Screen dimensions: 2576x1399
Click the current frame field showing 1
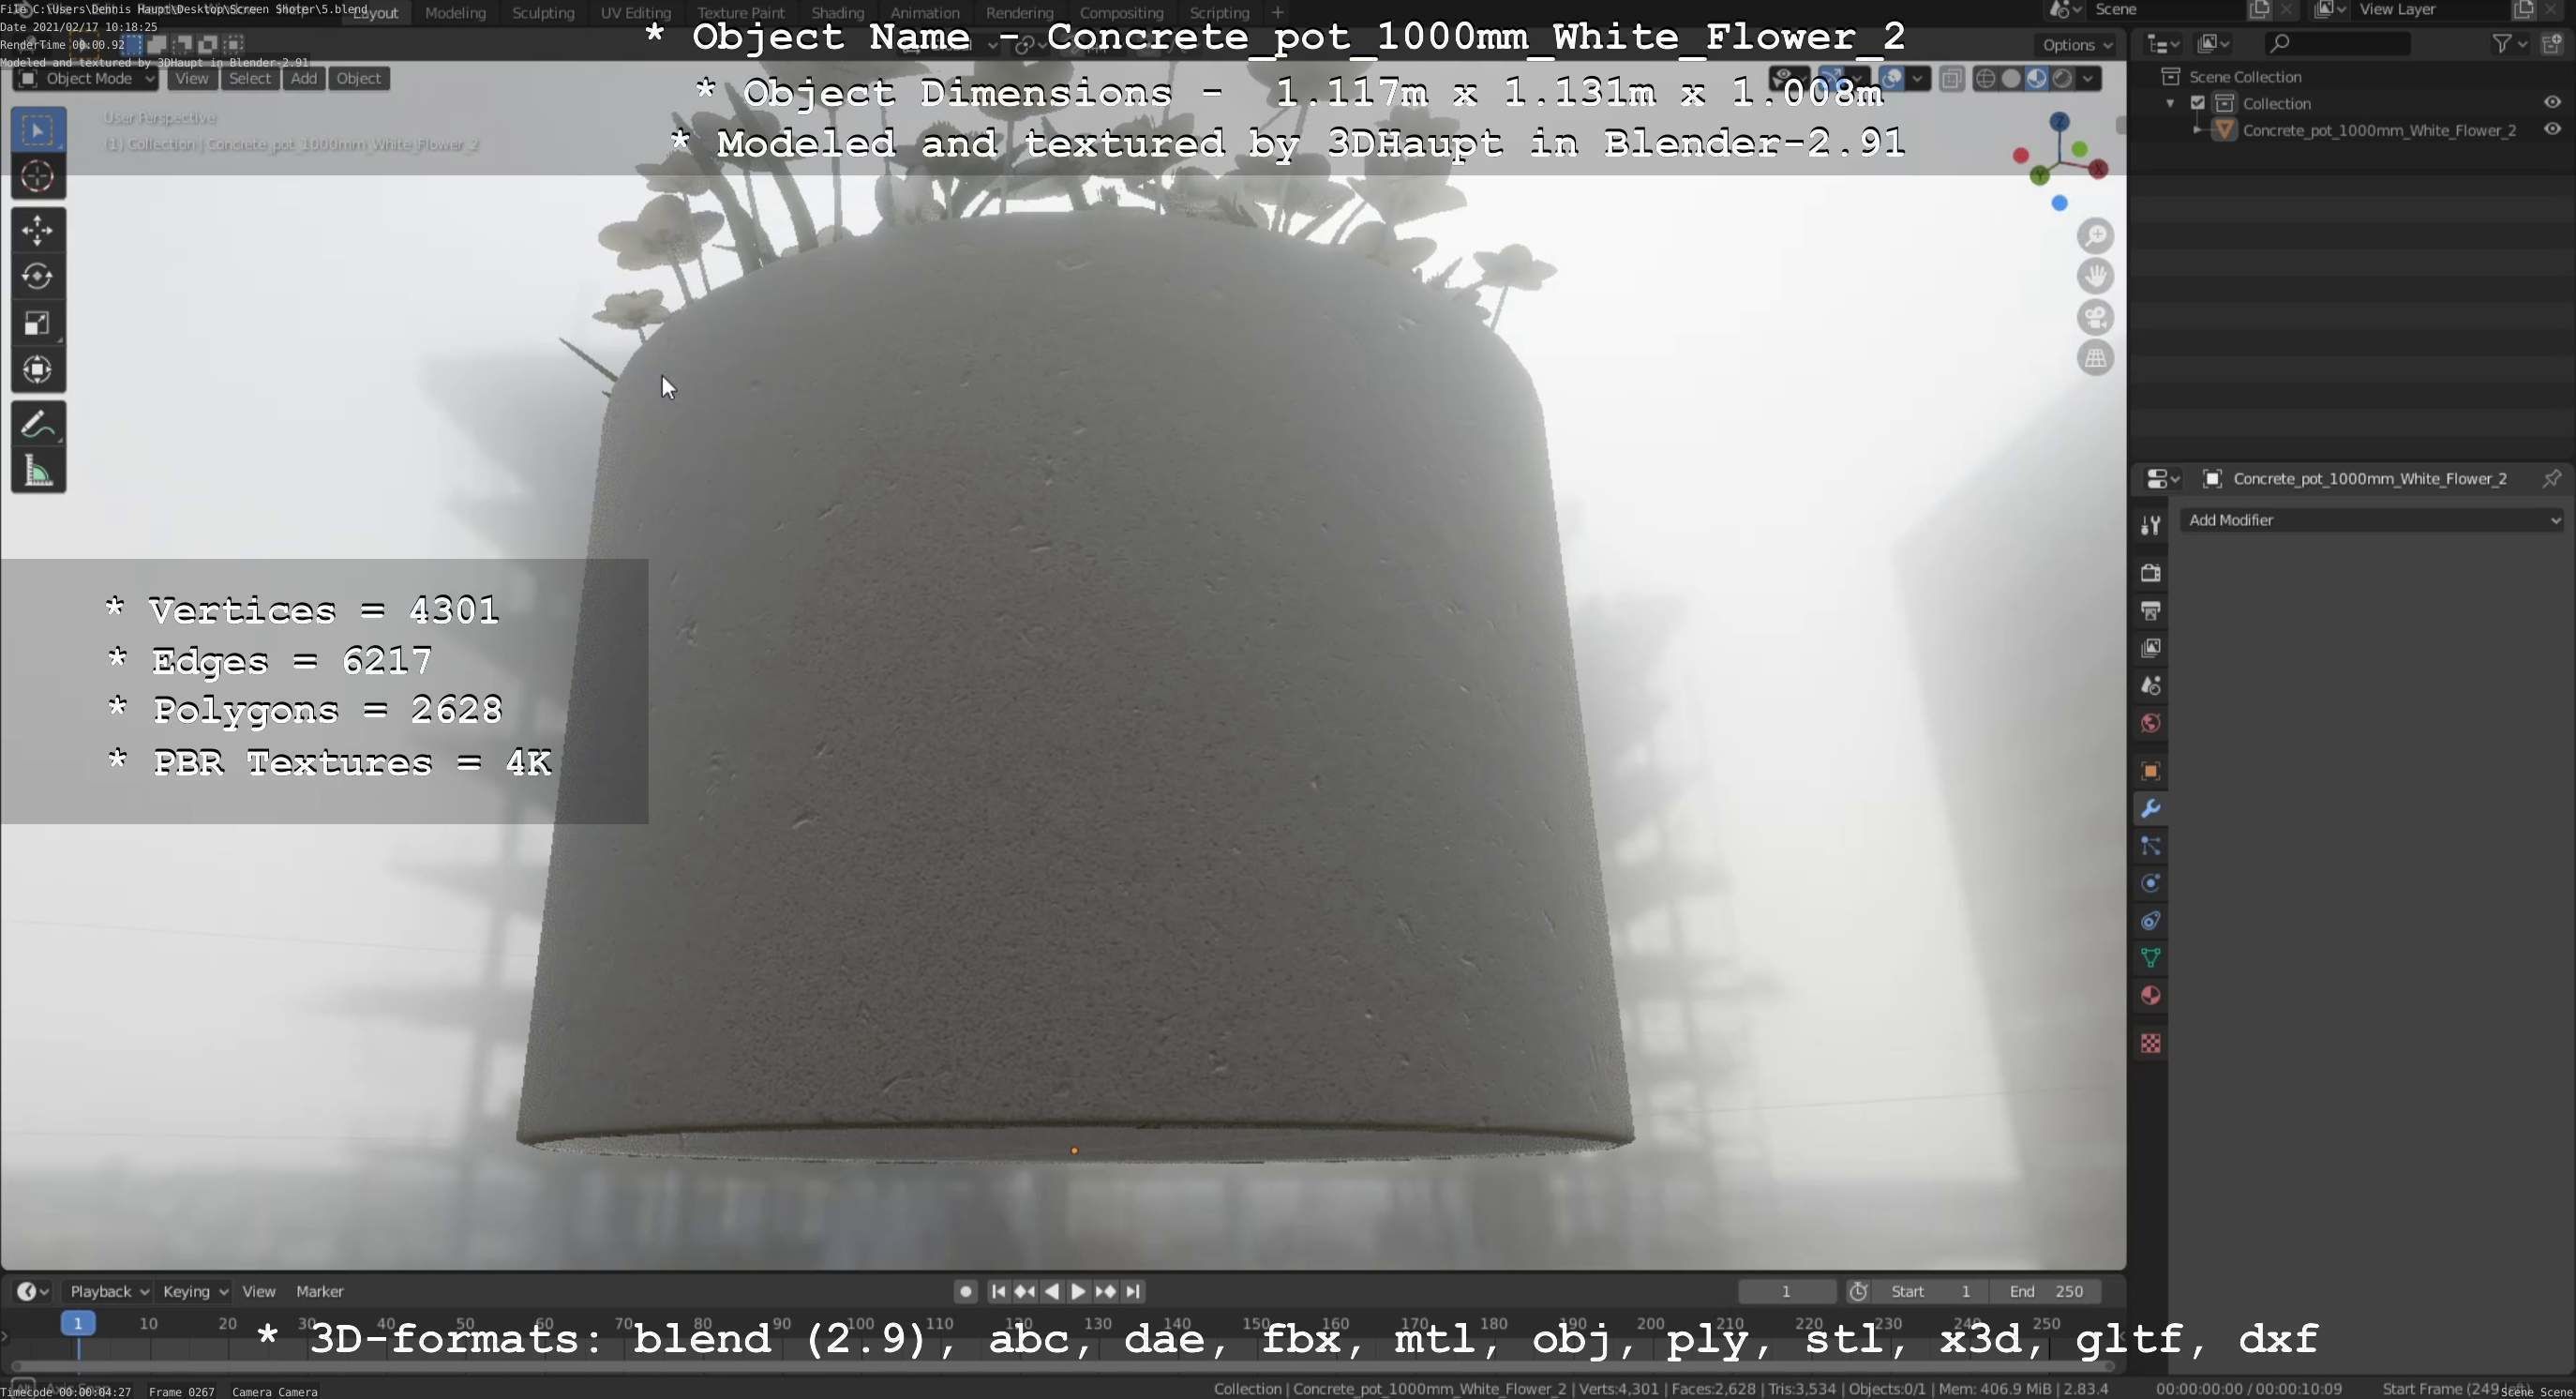point(1786,1291)
